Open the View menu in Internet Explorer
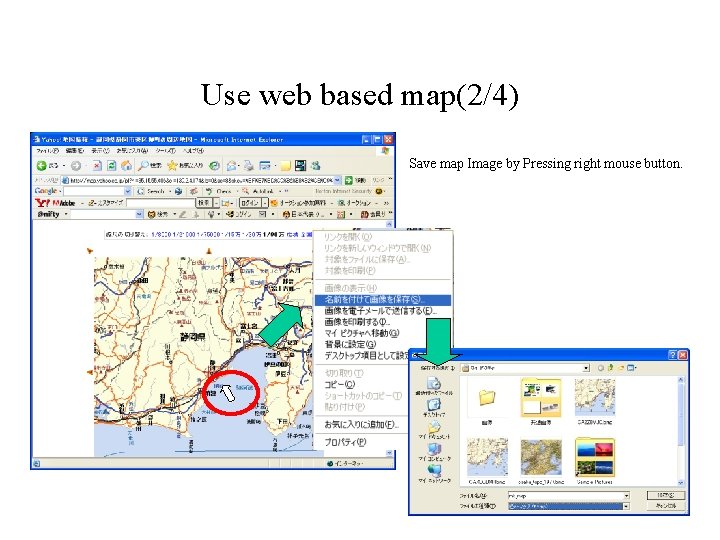 [100, 150]
